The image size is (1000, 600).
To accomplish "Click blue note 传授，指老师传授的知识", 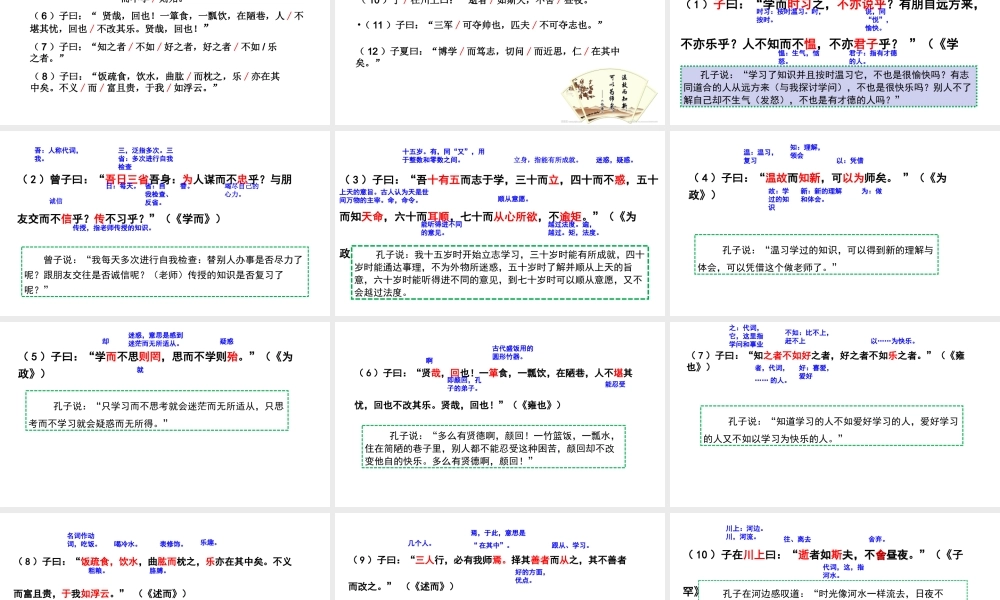I will (112, 228).
